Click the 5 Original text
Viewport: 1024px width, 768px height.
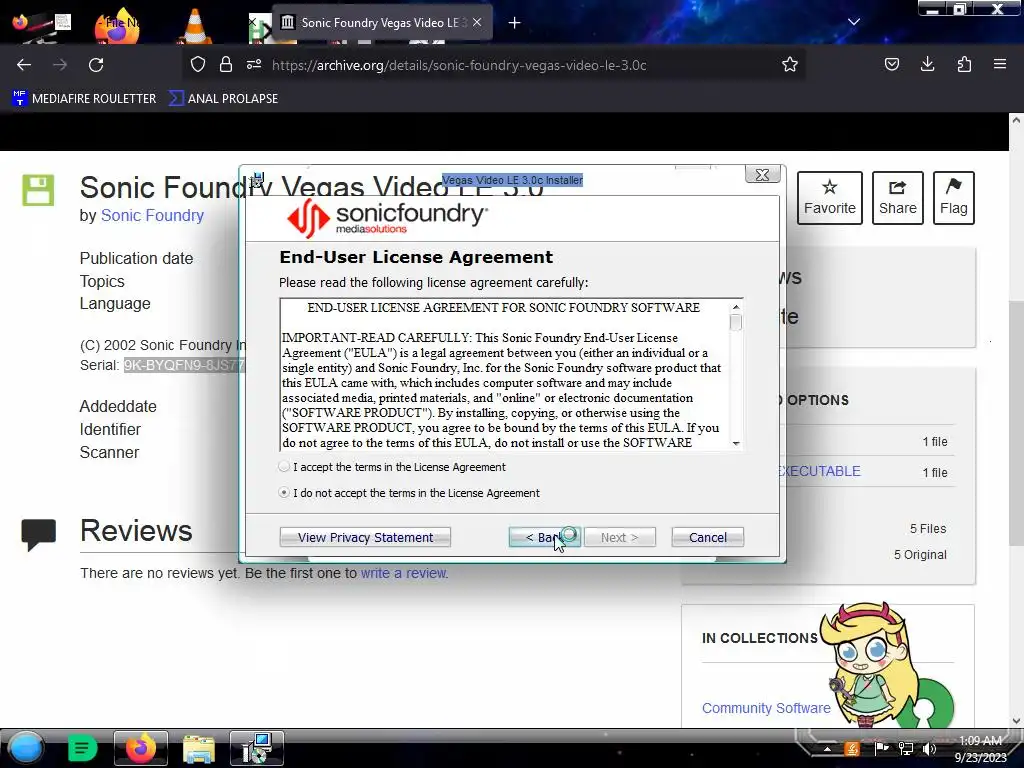(920, 554)
